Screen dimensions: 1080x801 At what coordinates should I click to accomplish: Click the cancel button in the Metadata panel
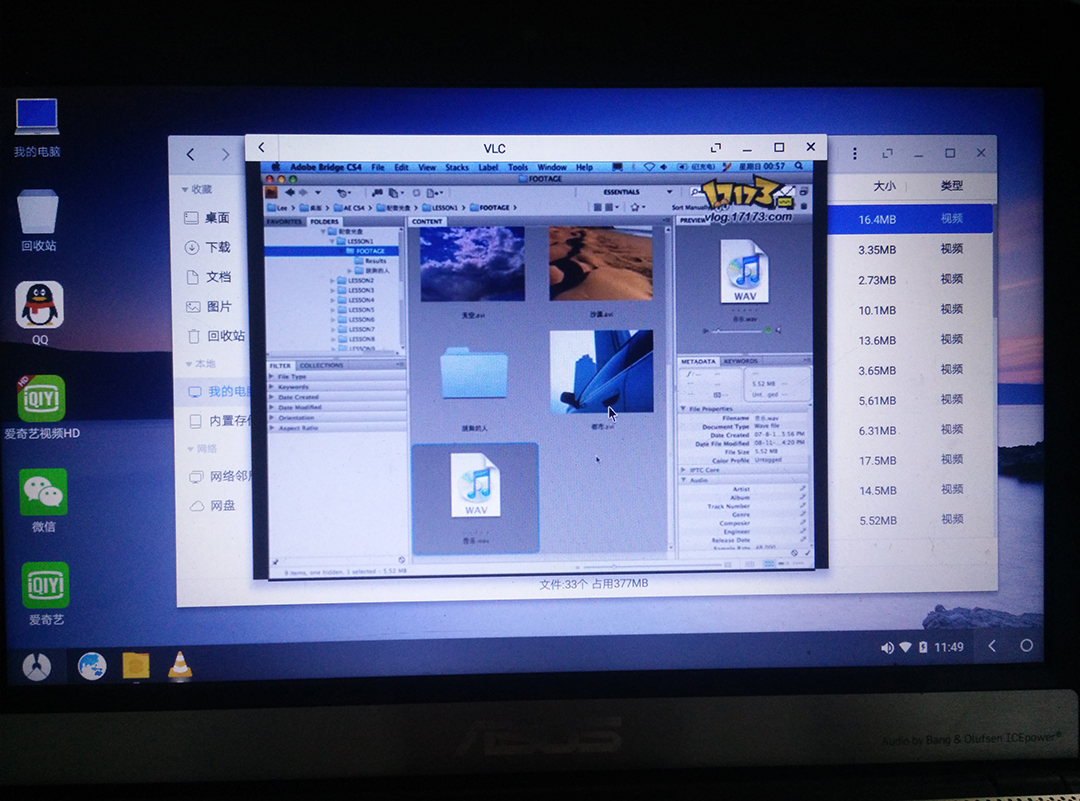point(793,552)
